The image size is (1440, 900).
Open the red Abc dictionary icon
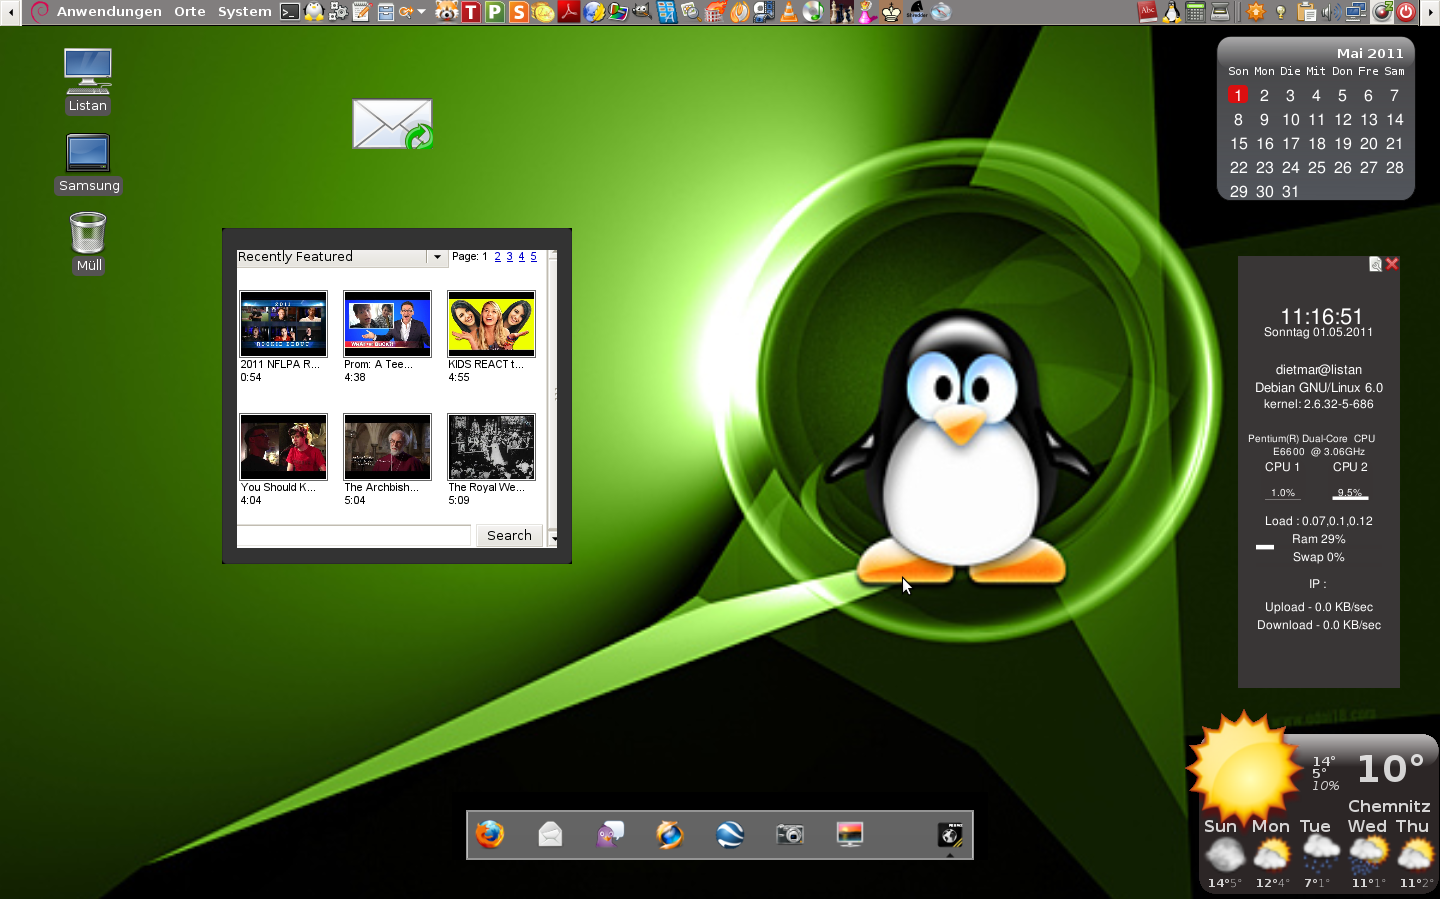coord(1147,12)
